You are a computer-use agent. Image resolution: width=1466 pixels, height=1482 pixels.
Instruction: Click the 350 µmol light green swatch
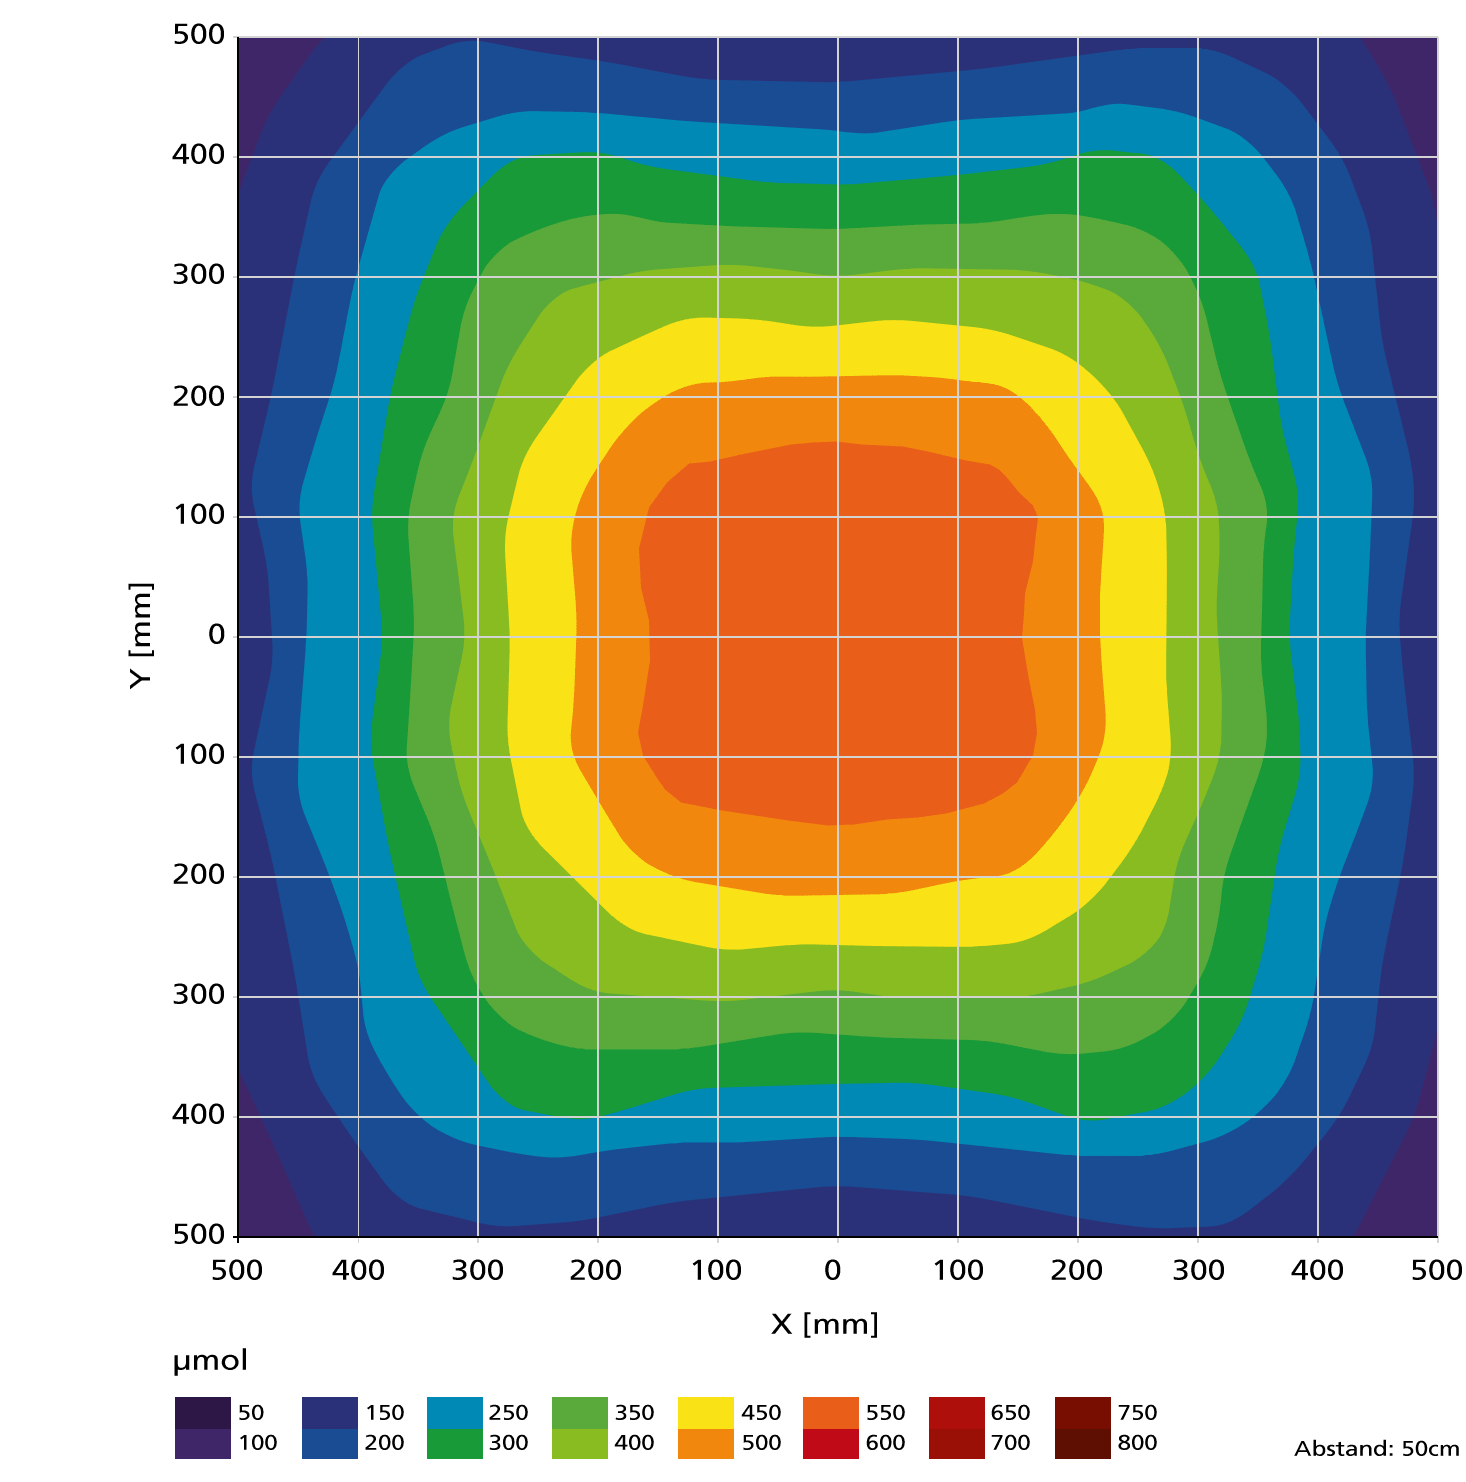coord(580,1413)
